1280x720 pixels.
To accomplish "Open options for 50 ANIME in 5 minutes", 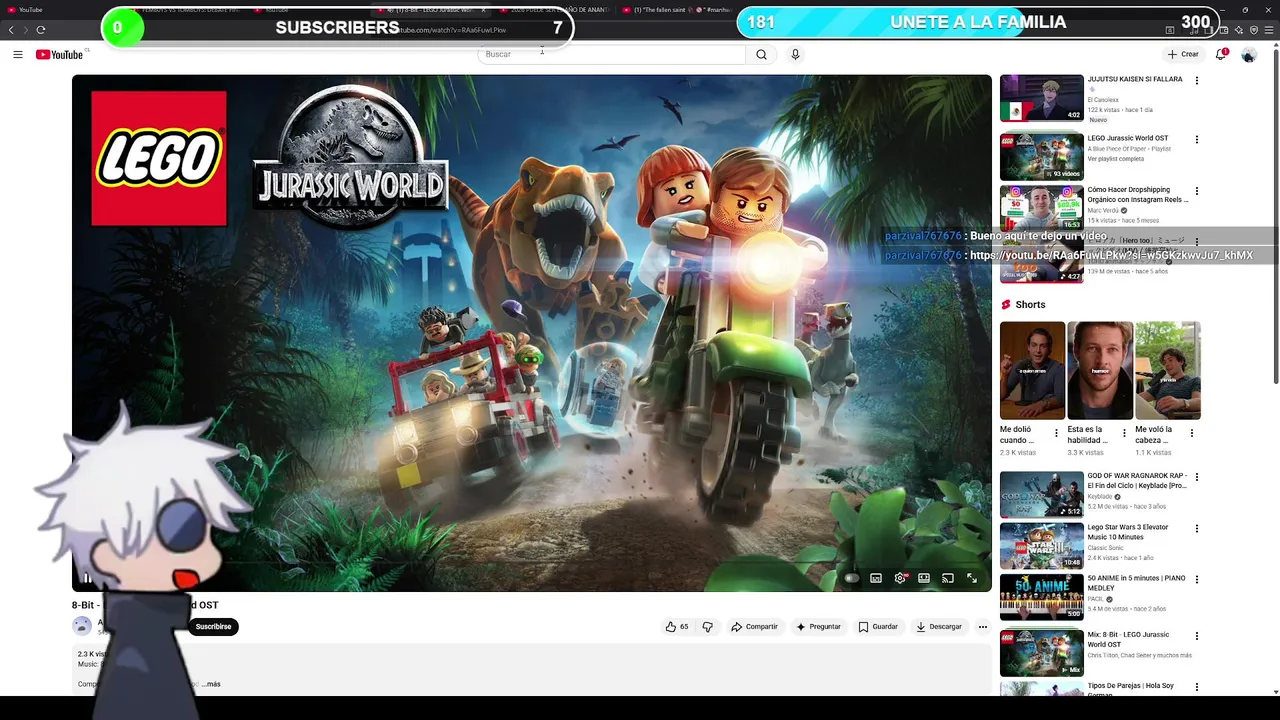I will coord(1196,579).
